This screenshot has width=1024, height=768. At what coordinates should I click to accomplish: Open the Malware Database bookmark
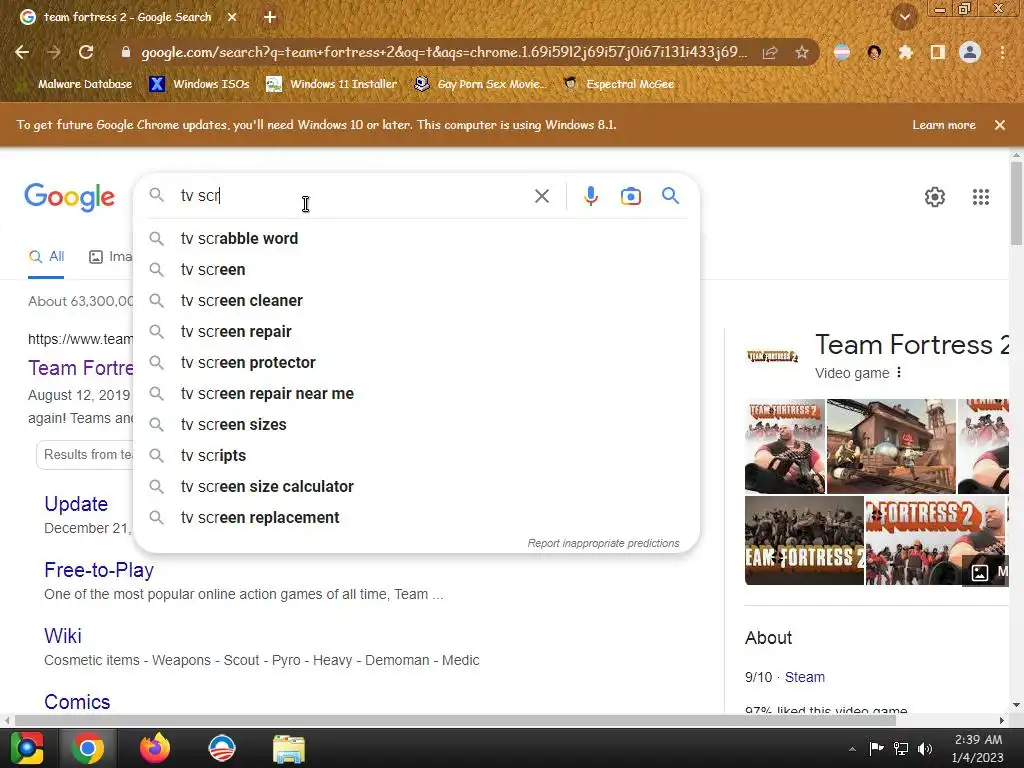click(x=85, y=84)
